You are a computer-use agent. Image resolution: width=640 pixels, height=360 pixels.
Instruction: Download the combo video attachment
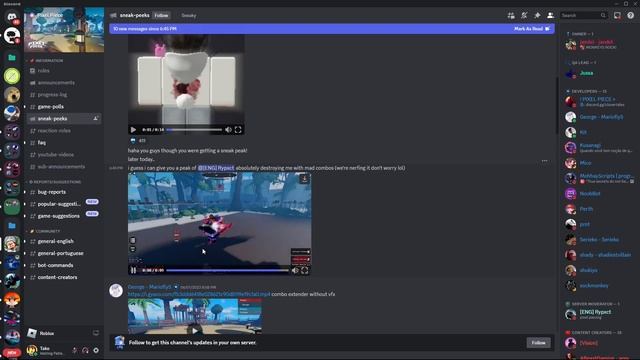(x=304, y=179)
